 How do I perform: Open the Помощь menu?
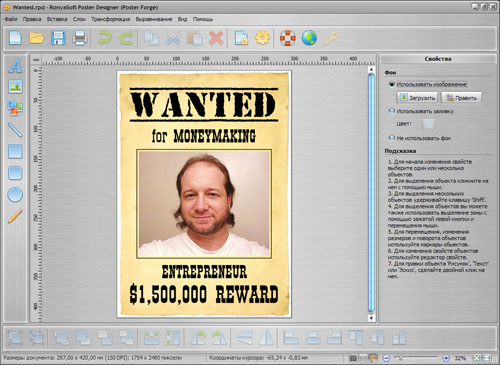point(203,19)
